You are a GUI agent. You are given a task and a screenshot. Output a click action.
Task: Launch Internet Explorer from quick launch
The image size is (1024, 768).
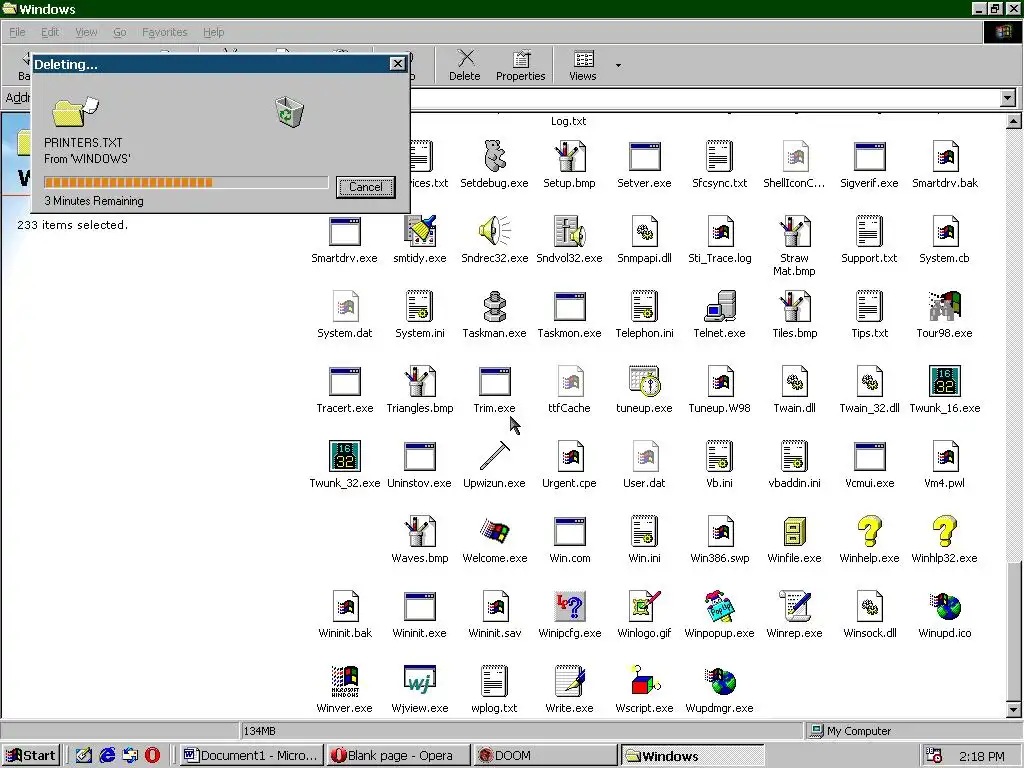pyautogui.click(x=107, y=756)
